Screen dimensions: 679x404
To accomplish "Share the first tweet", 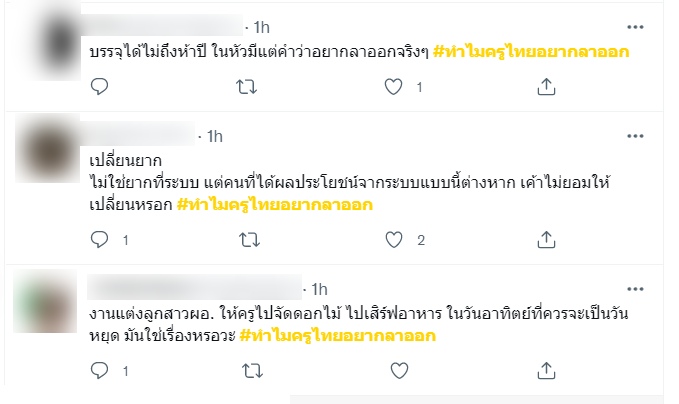I will (x=546, y=88).
